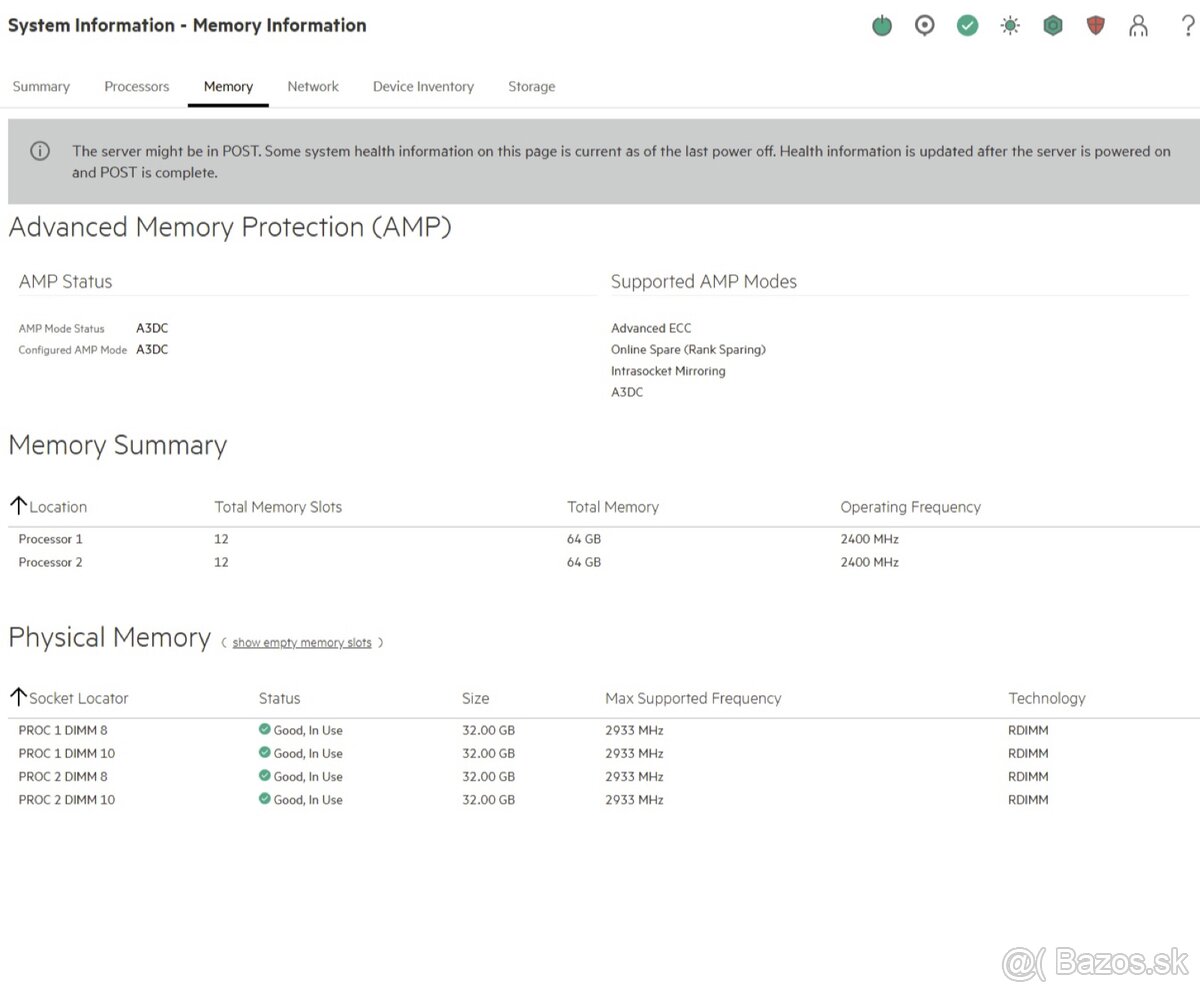1200x992 pixels.
Task: Switch to the Processors tab
Action: coord(137,87)
